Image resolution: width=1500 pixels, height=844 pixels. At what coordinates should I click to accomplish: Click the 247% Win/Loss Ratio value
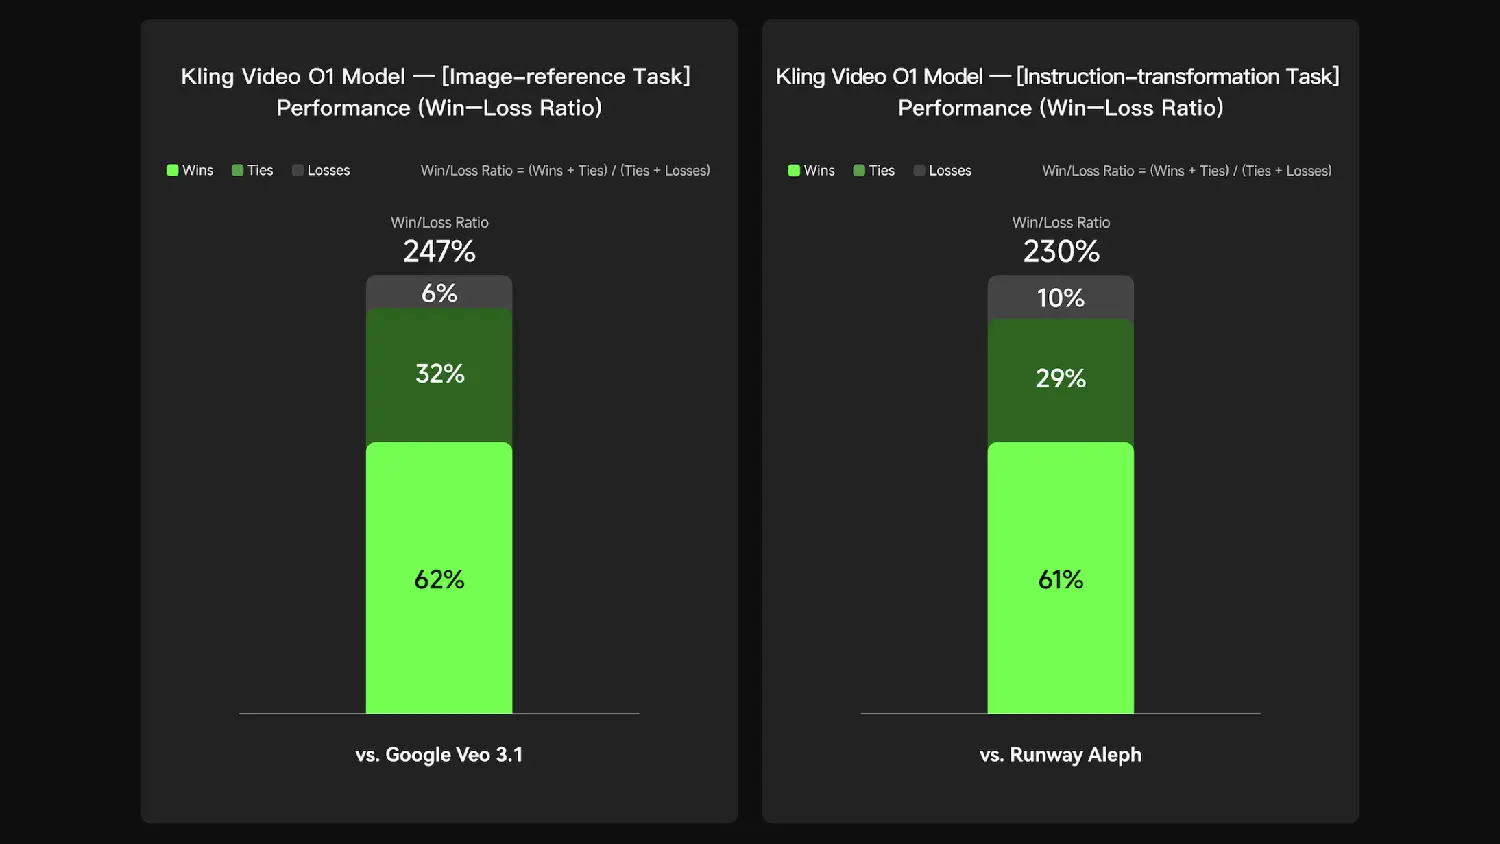click(x=439, y=251)
